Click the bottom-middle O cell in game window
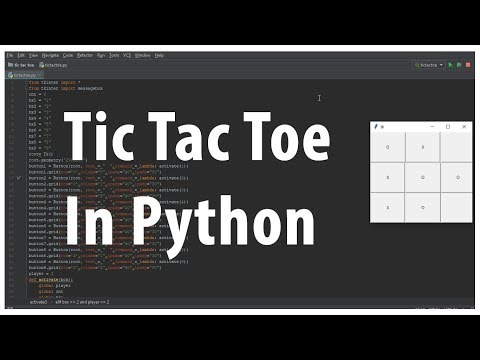The width and height of the screenshot is (480, 360). coord(423,207)
